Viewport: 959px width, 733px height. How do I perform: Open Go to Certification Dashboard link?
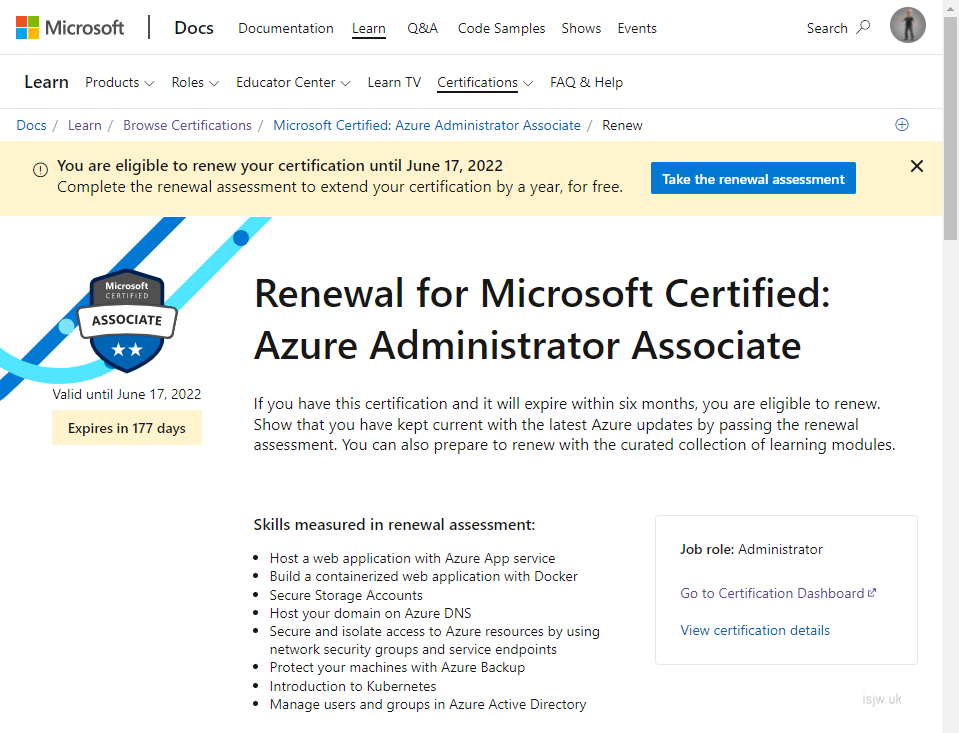778,593
